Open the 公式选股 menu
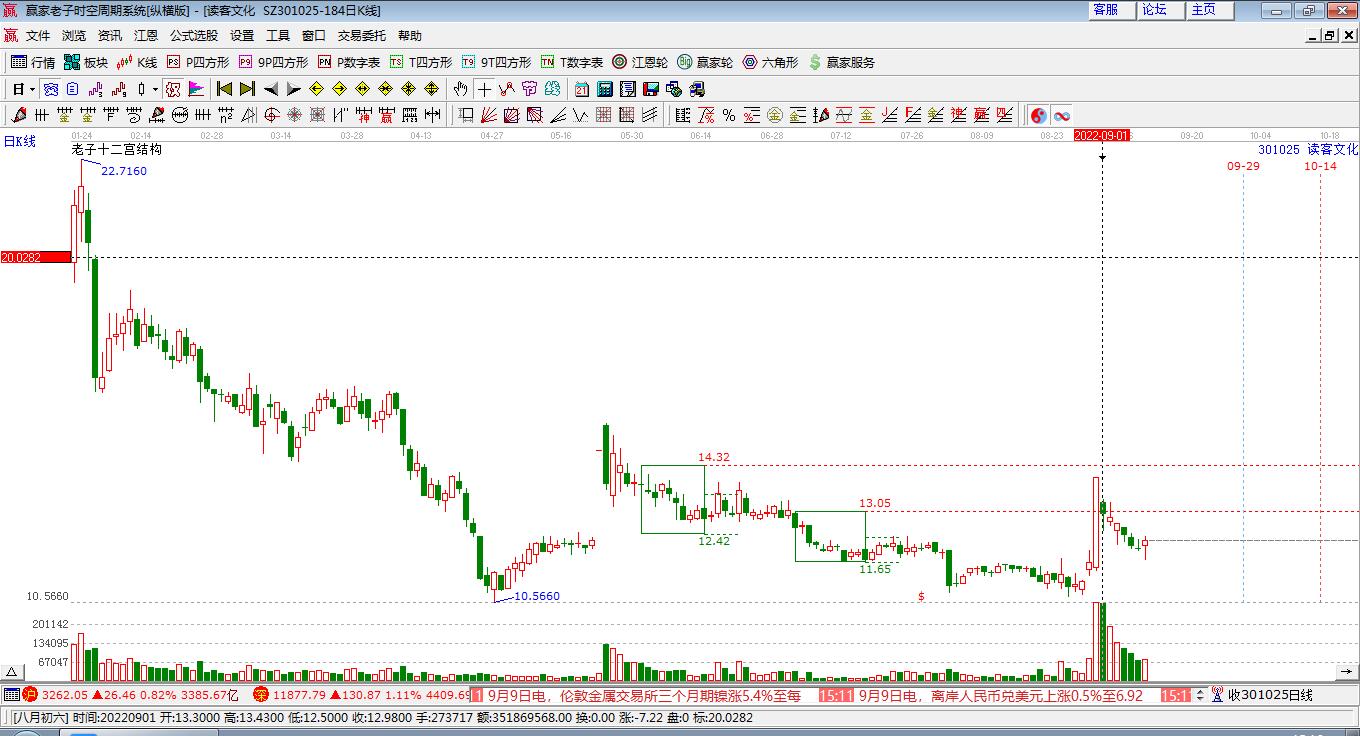Image resolution: width=1360 pixels, height=736 pixels. pos(194,35)
